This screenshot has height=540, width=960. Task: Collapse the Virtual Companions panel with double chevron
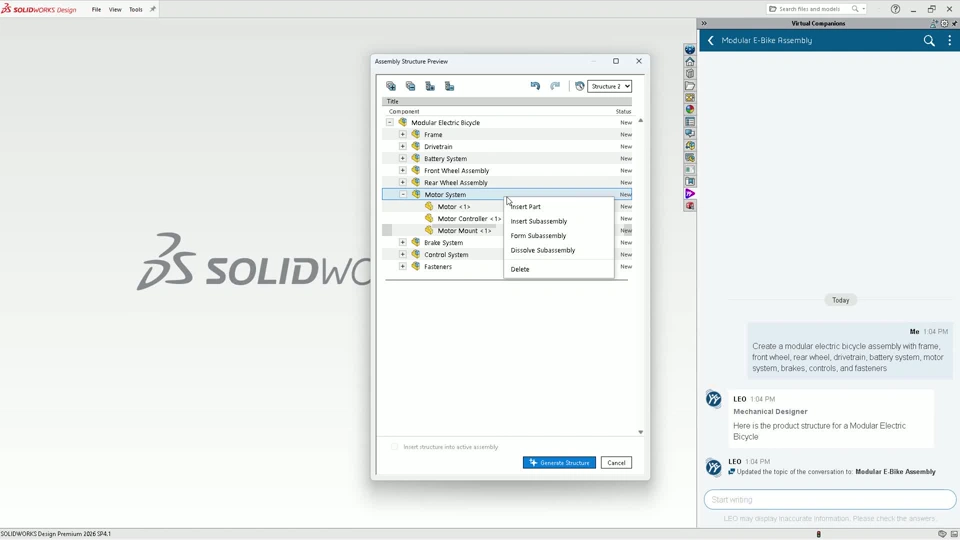[704, 23]
